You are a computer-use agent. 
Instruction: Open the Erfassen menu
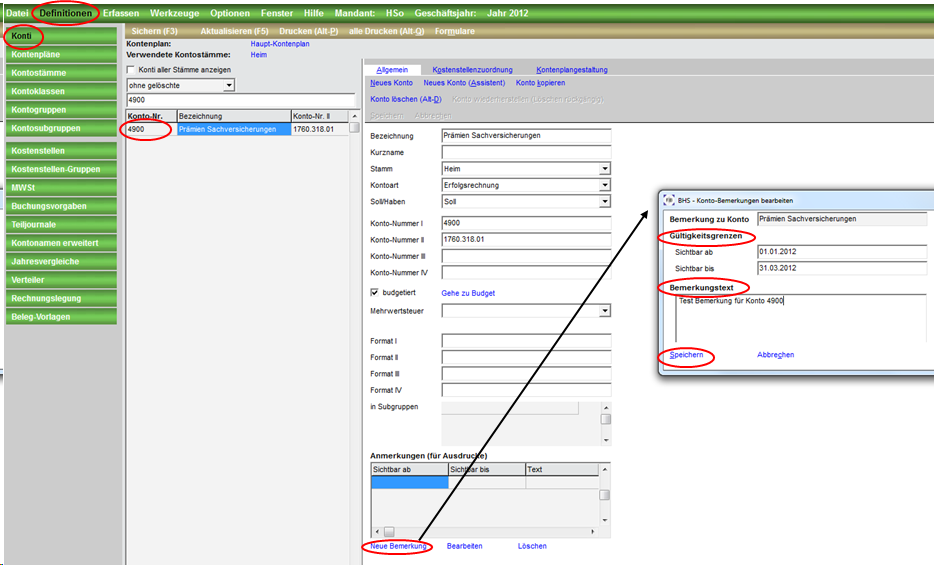[x=121, y=13]
